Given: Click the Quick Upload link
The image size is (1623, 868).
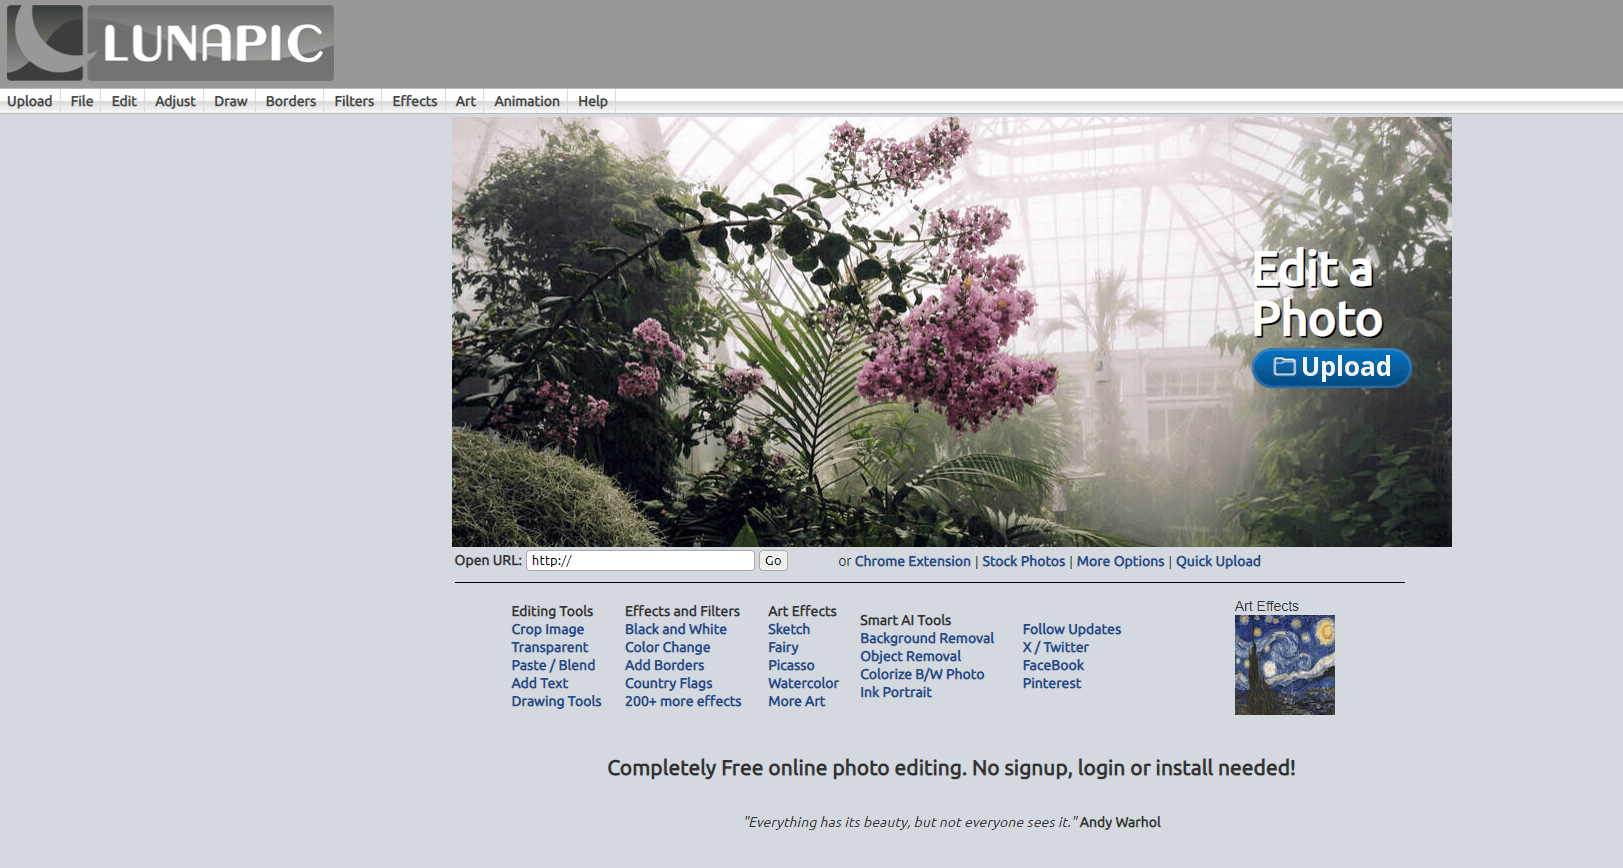Looking at the screenshot, I should (x=1217, y=562).
